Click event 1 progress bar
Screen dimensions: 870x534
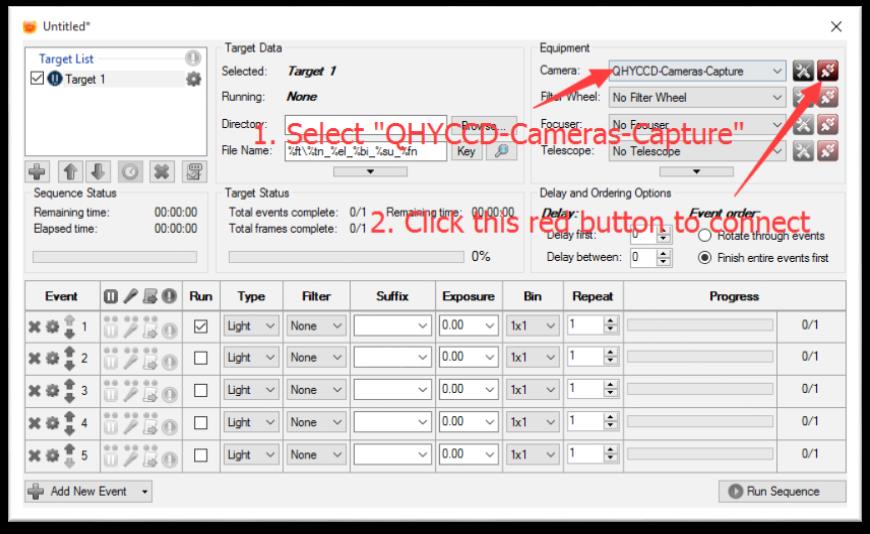point(700,325)
